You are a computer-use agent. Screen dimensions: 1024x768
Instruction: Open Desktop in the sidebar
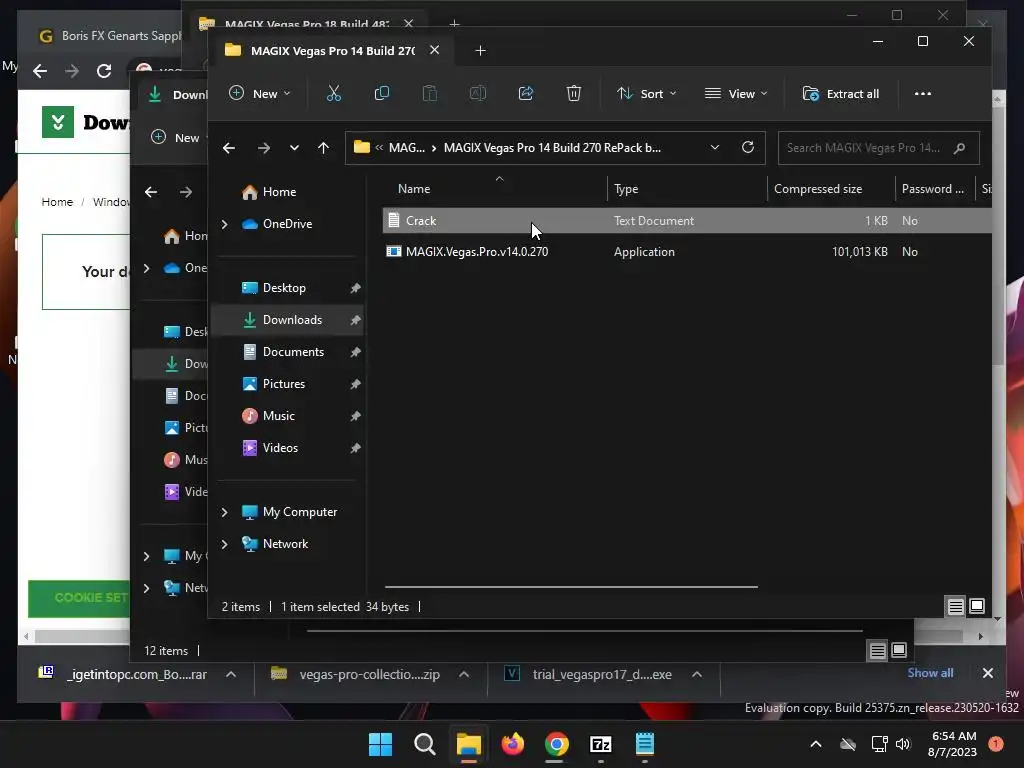tap(284, 288)
